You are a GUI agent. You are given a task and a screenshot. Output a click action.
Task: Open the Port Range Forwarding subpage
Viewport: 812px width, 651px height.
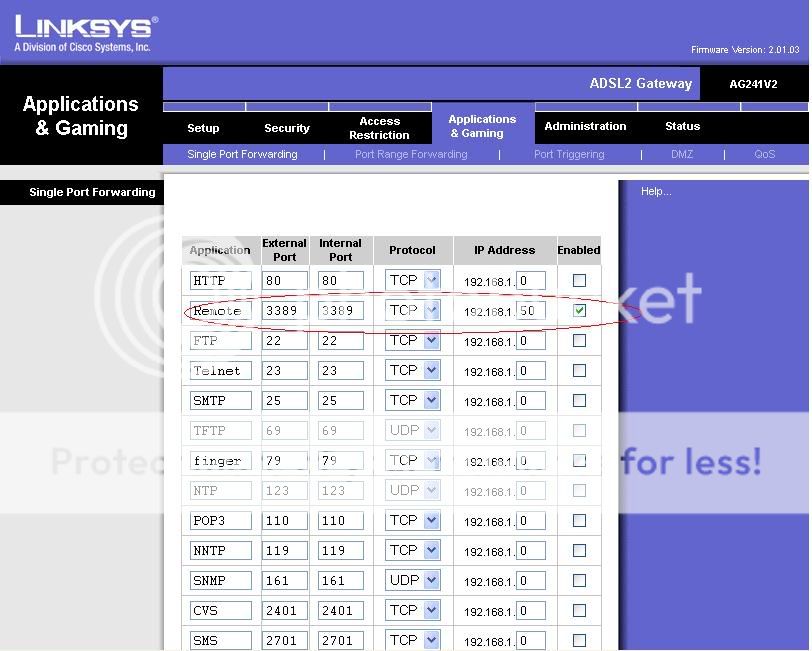click(411, 155)
